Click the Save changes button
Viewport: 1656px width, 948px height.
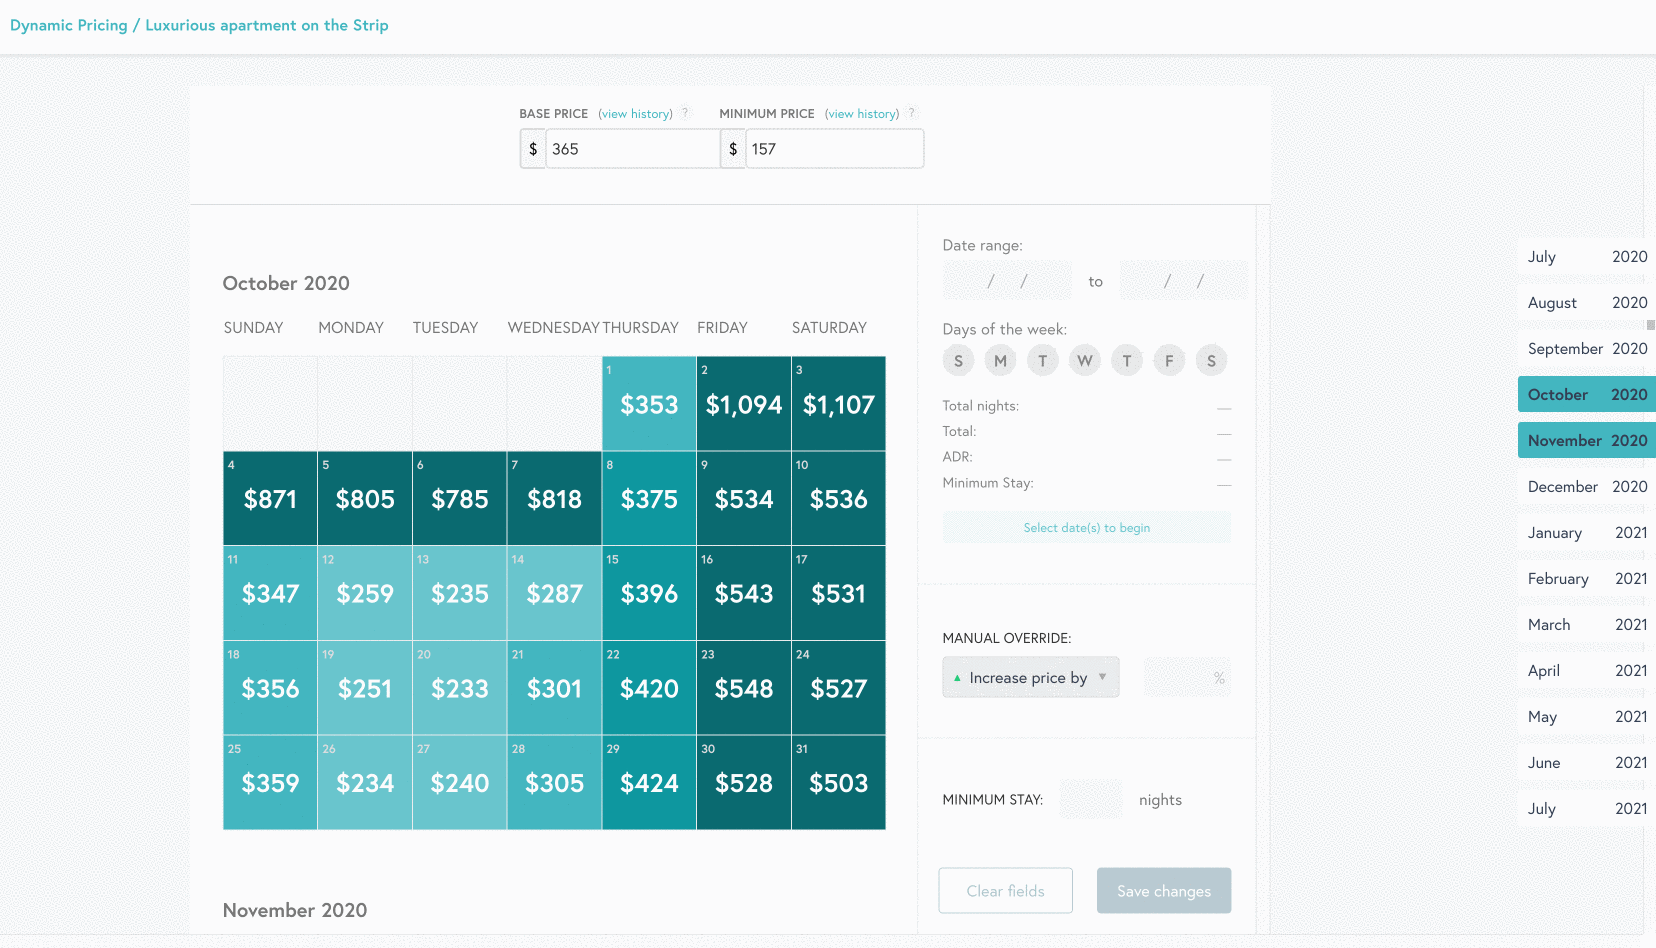pyautogui.click(x=1164, y=890)
